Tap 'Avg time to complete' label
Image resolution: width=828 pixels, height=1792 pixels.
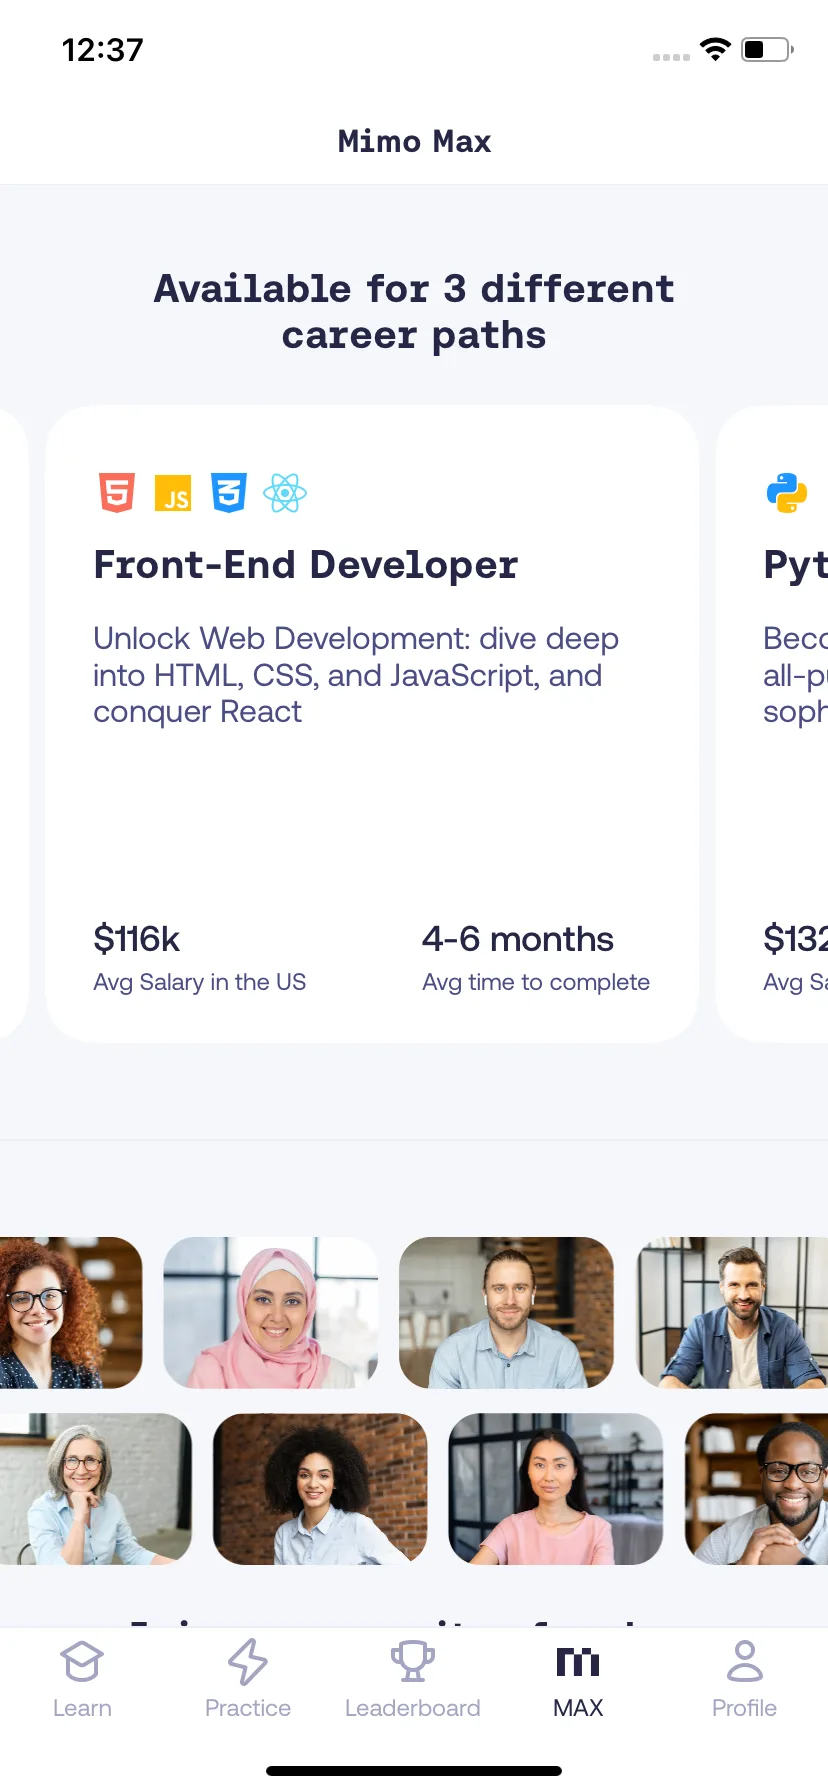pyautogui.click(x=536, y=982)
